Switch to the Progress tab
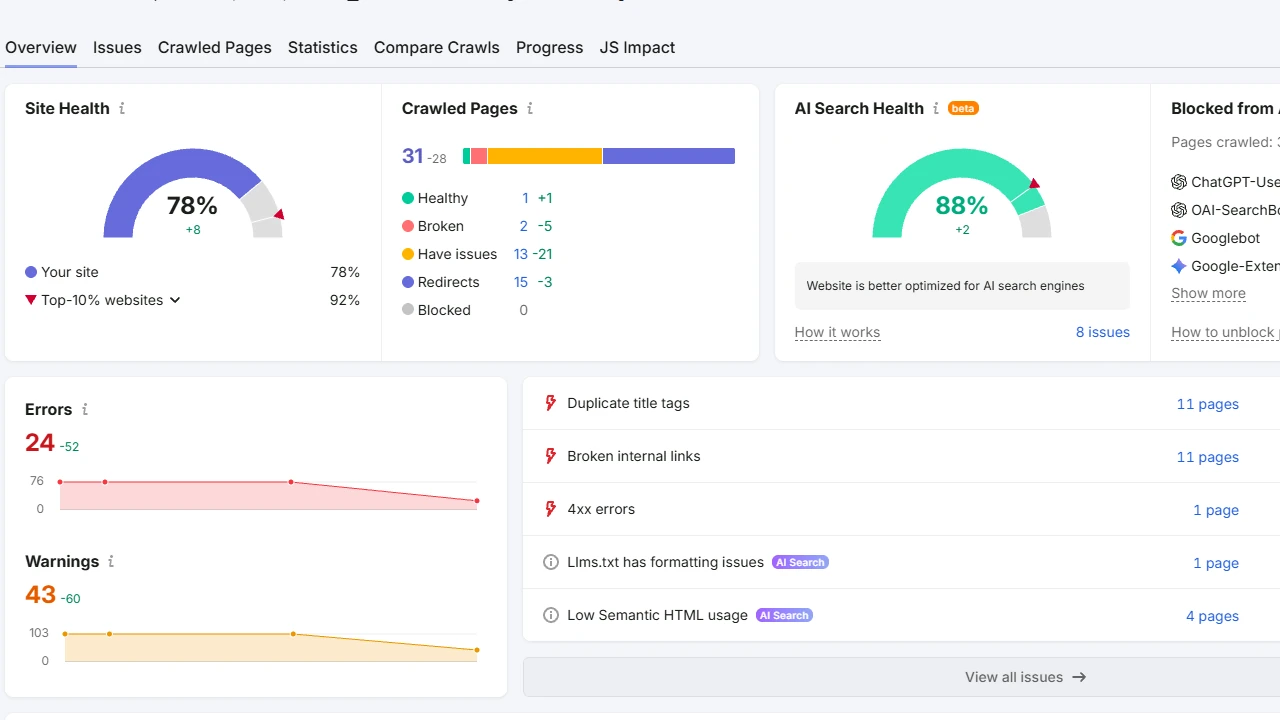Viewport: 1280px width, 720px height. (x=550, y=47)
